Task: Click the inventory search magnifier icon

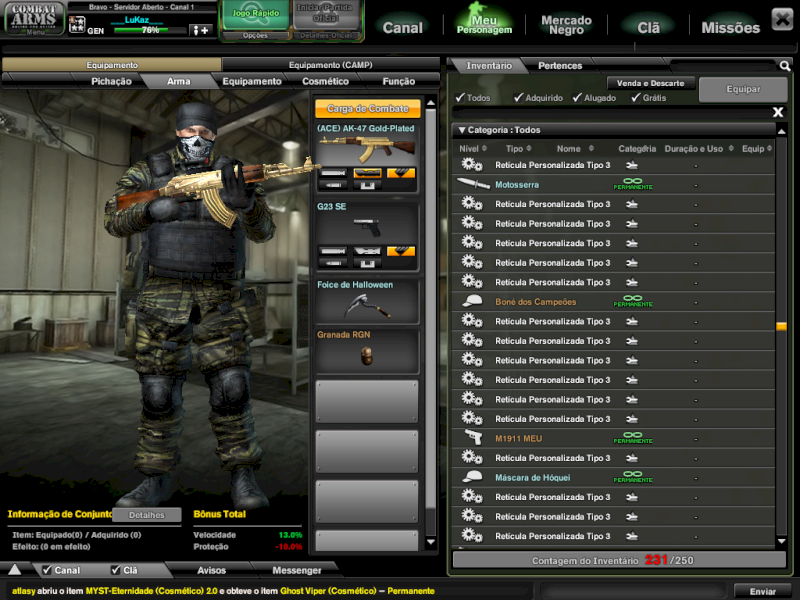Action: (785, 65)
